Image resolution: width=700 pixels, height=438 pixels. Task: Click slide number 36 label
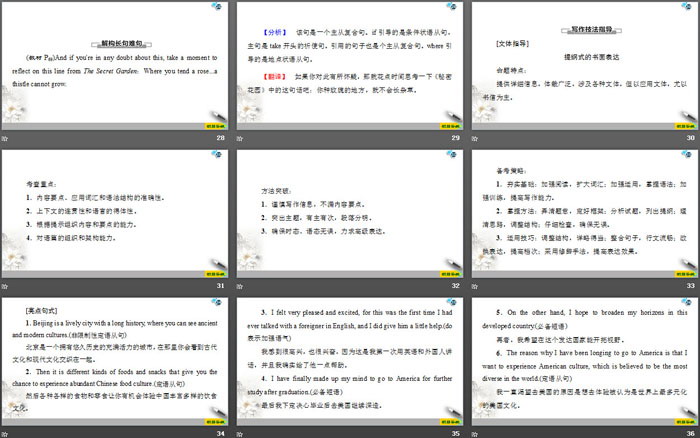click(x=691, y=433)
